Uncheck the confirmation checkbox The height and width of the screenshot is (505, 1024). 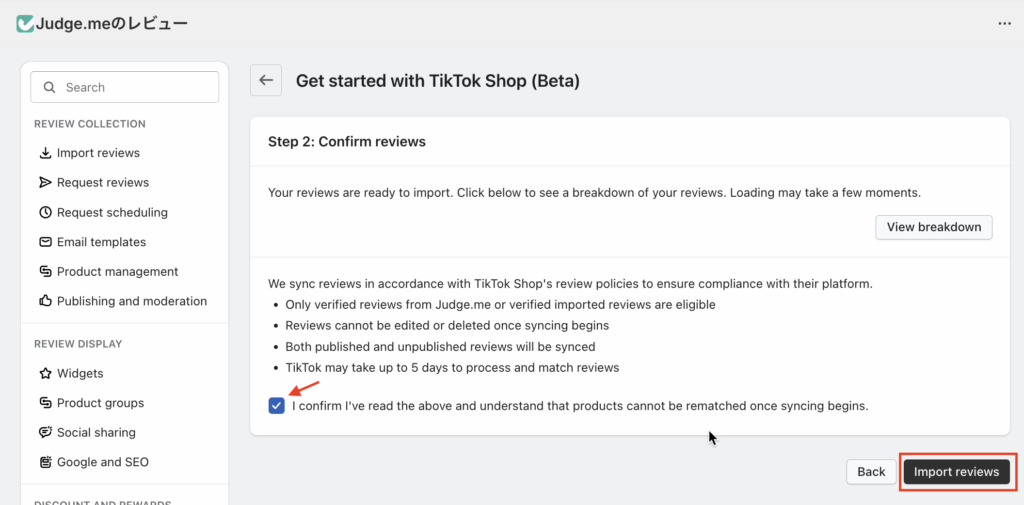point(277,406)
